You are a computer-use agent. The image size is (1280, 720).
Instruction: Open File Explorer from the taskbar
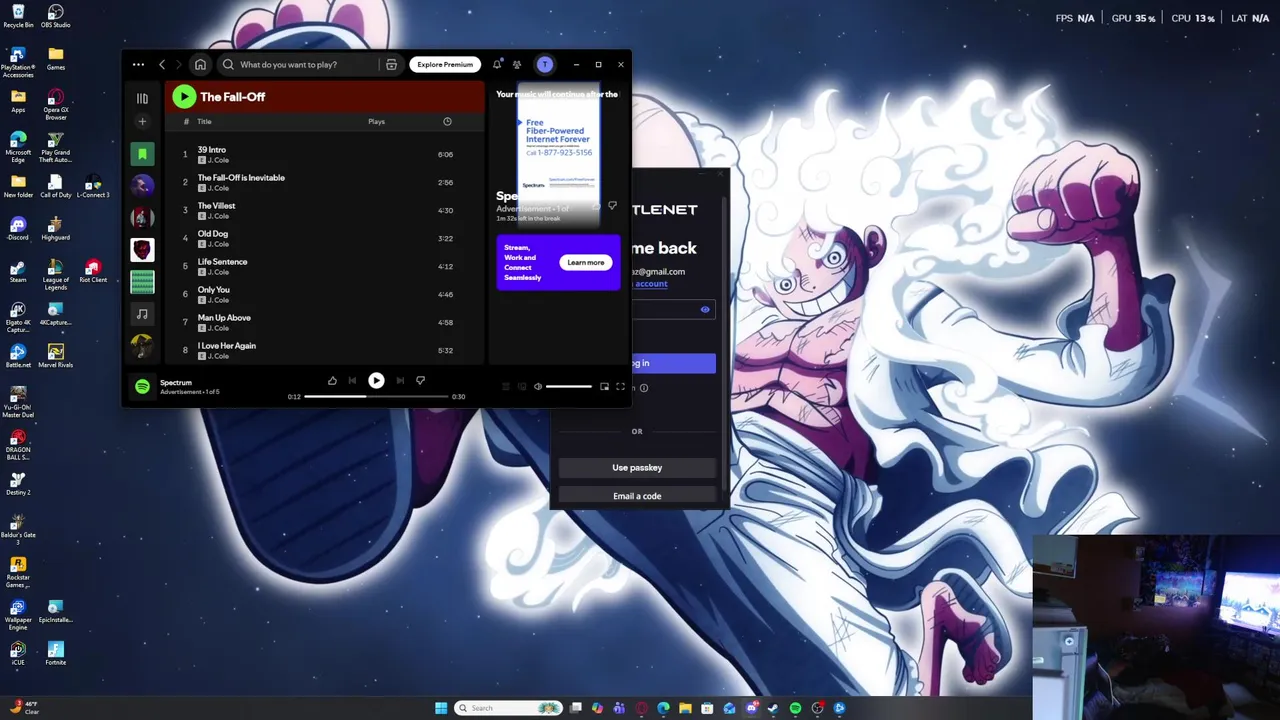[x=685, y=708]
